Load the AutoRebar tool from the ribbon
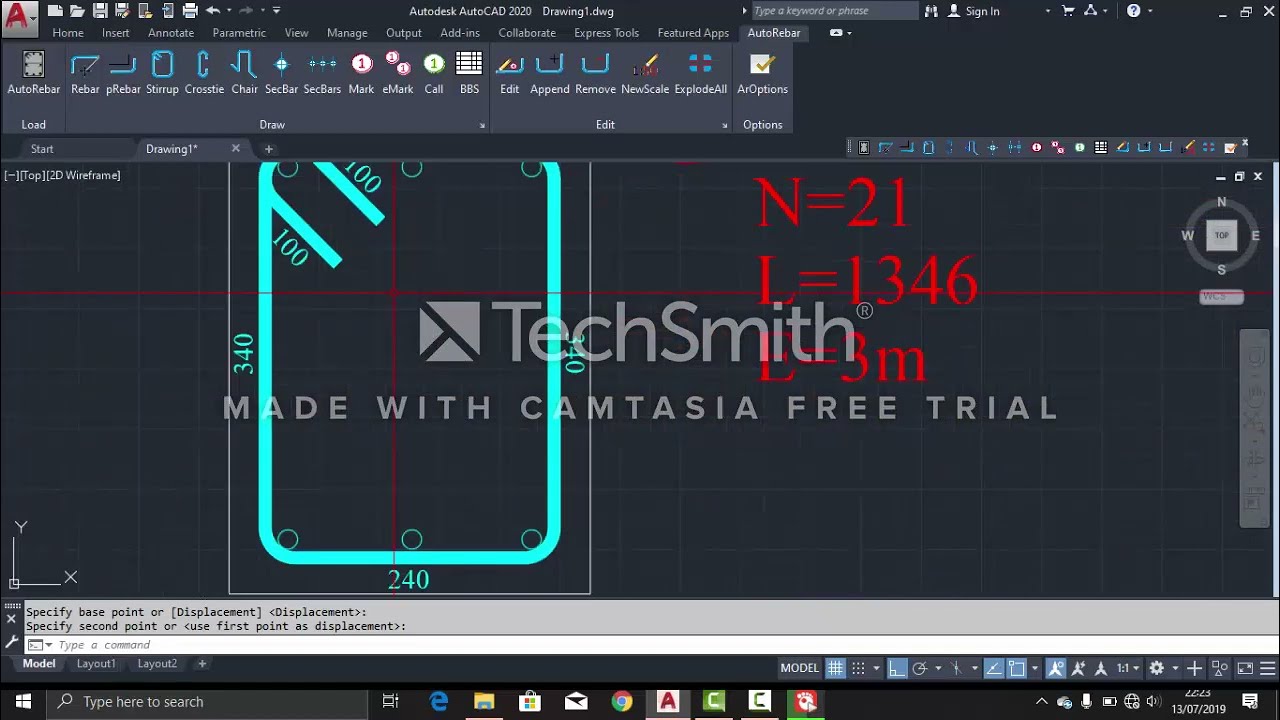 point(34,74)
